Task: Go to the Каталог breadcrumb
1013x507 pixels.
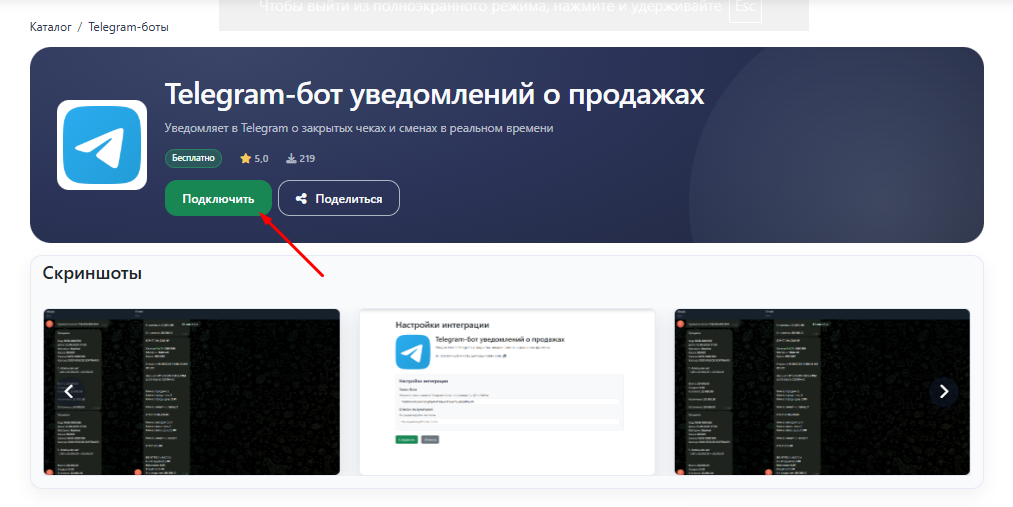Action: click(x=51, y=27)
